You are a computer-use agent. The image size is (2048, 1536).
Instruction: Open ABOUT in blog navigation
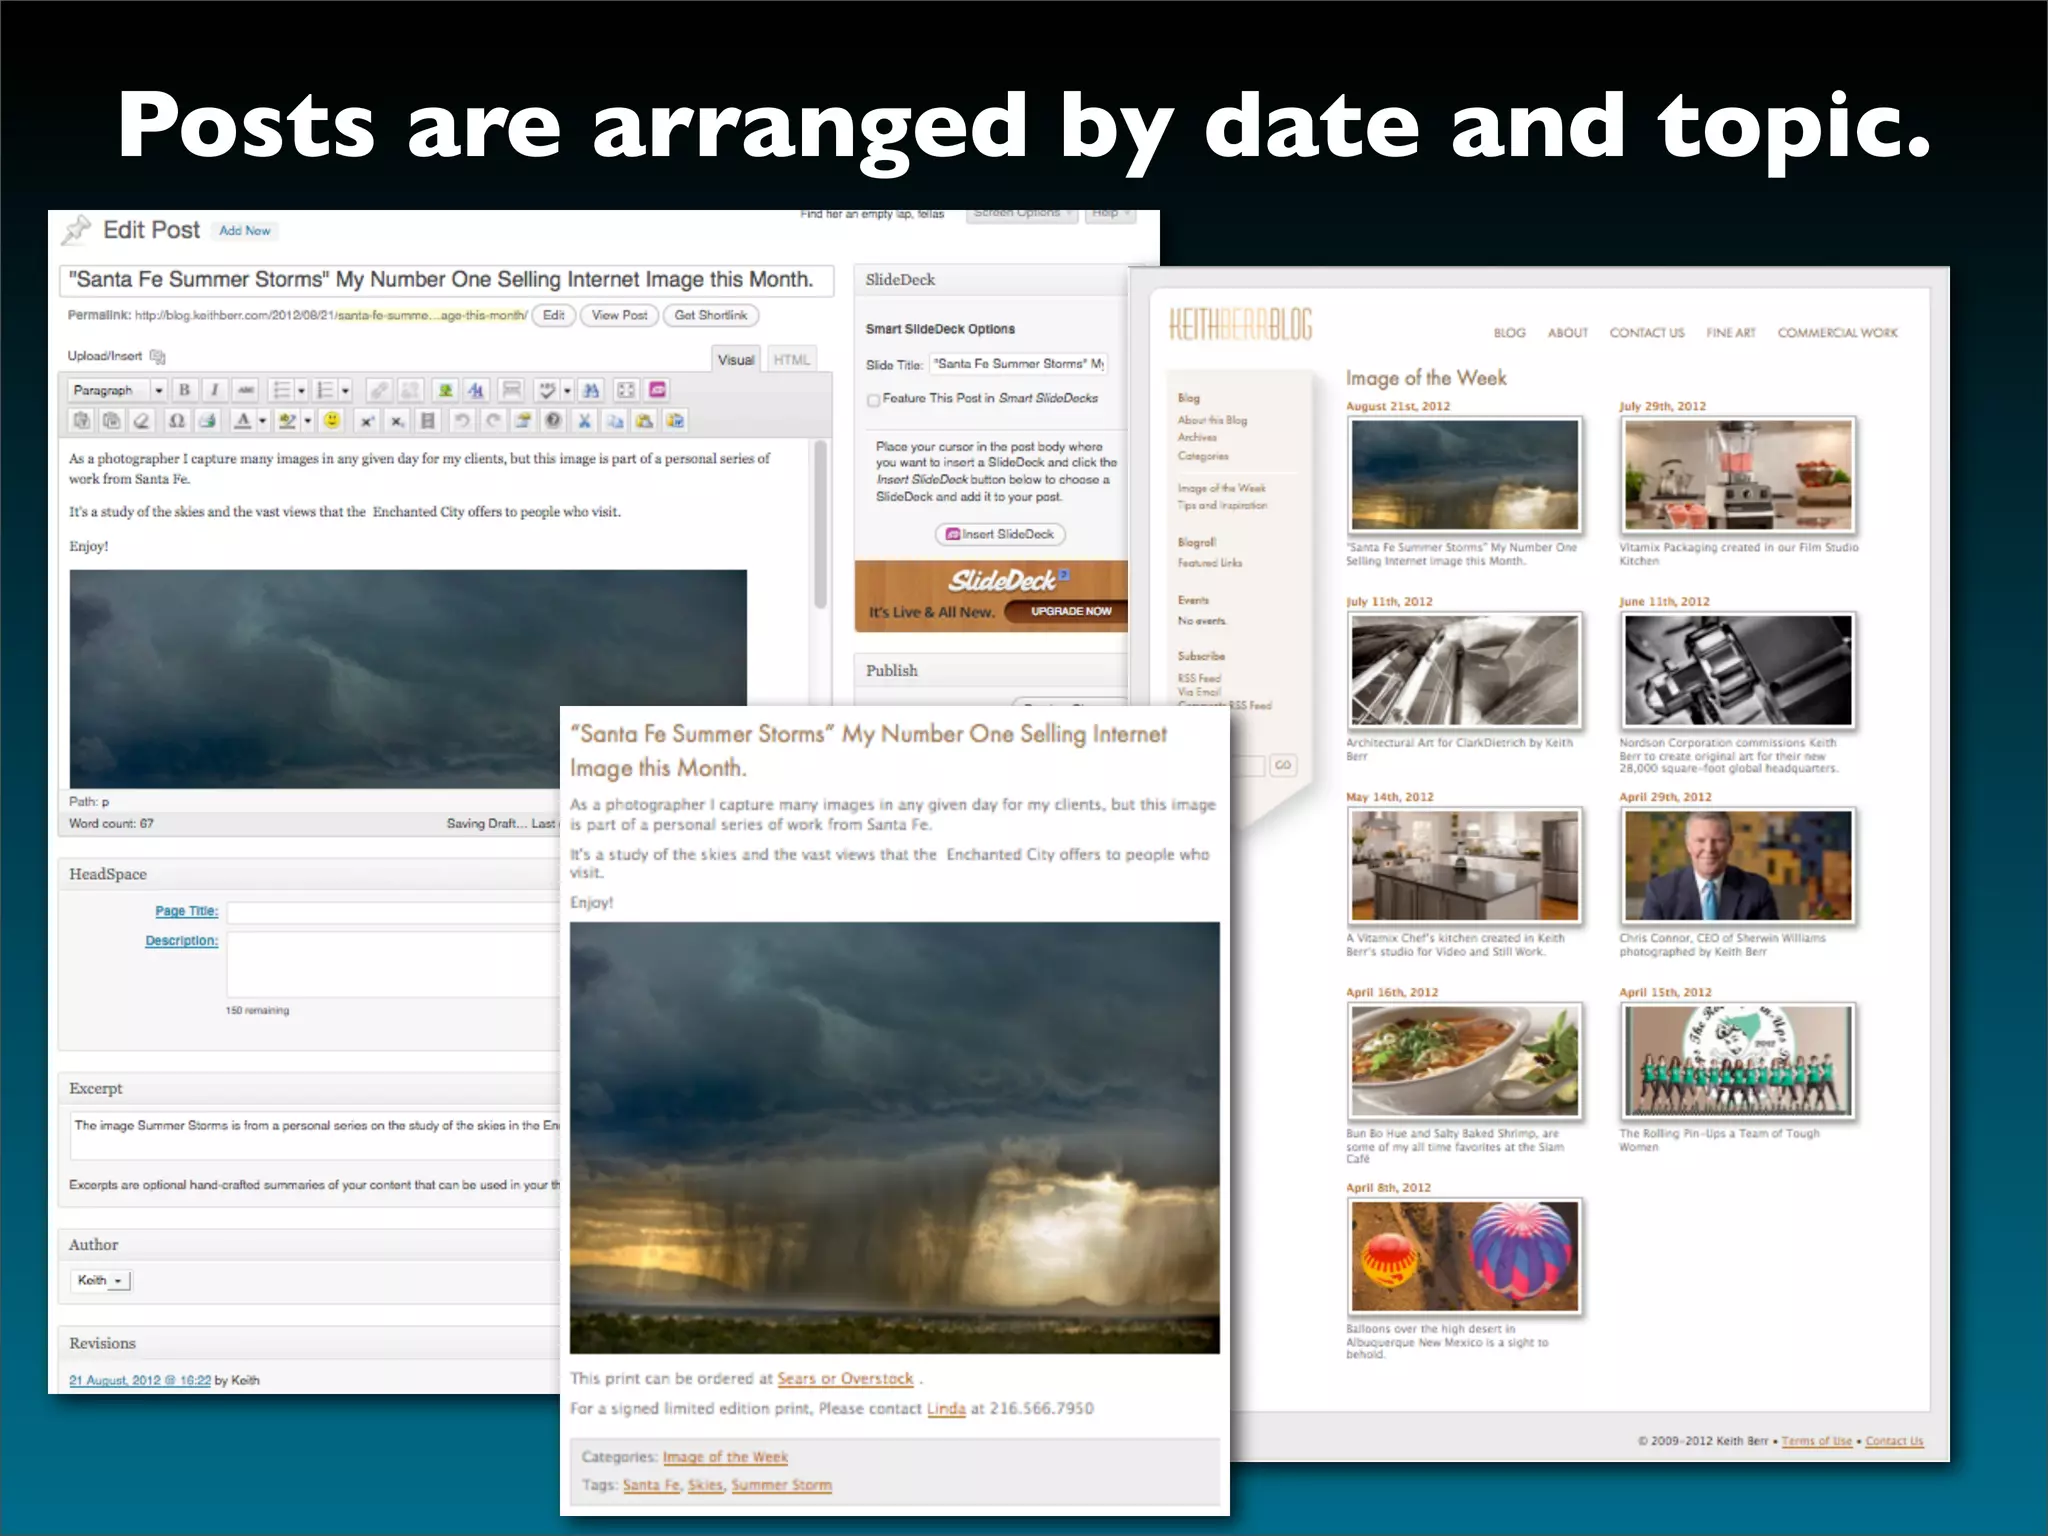point(1567,333)
